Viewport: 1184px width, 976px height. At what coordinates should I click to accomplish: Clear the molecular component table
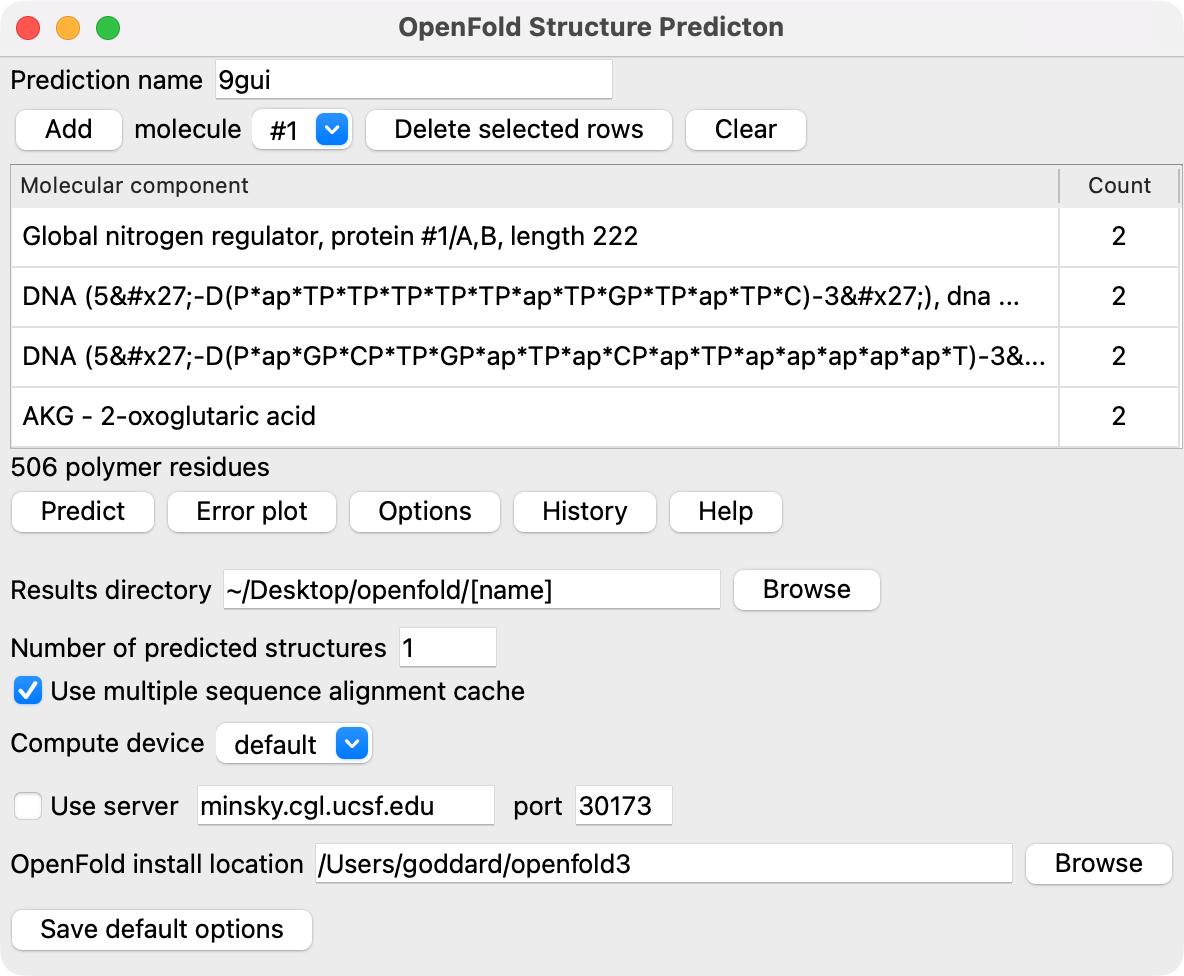tap(745, 129)
